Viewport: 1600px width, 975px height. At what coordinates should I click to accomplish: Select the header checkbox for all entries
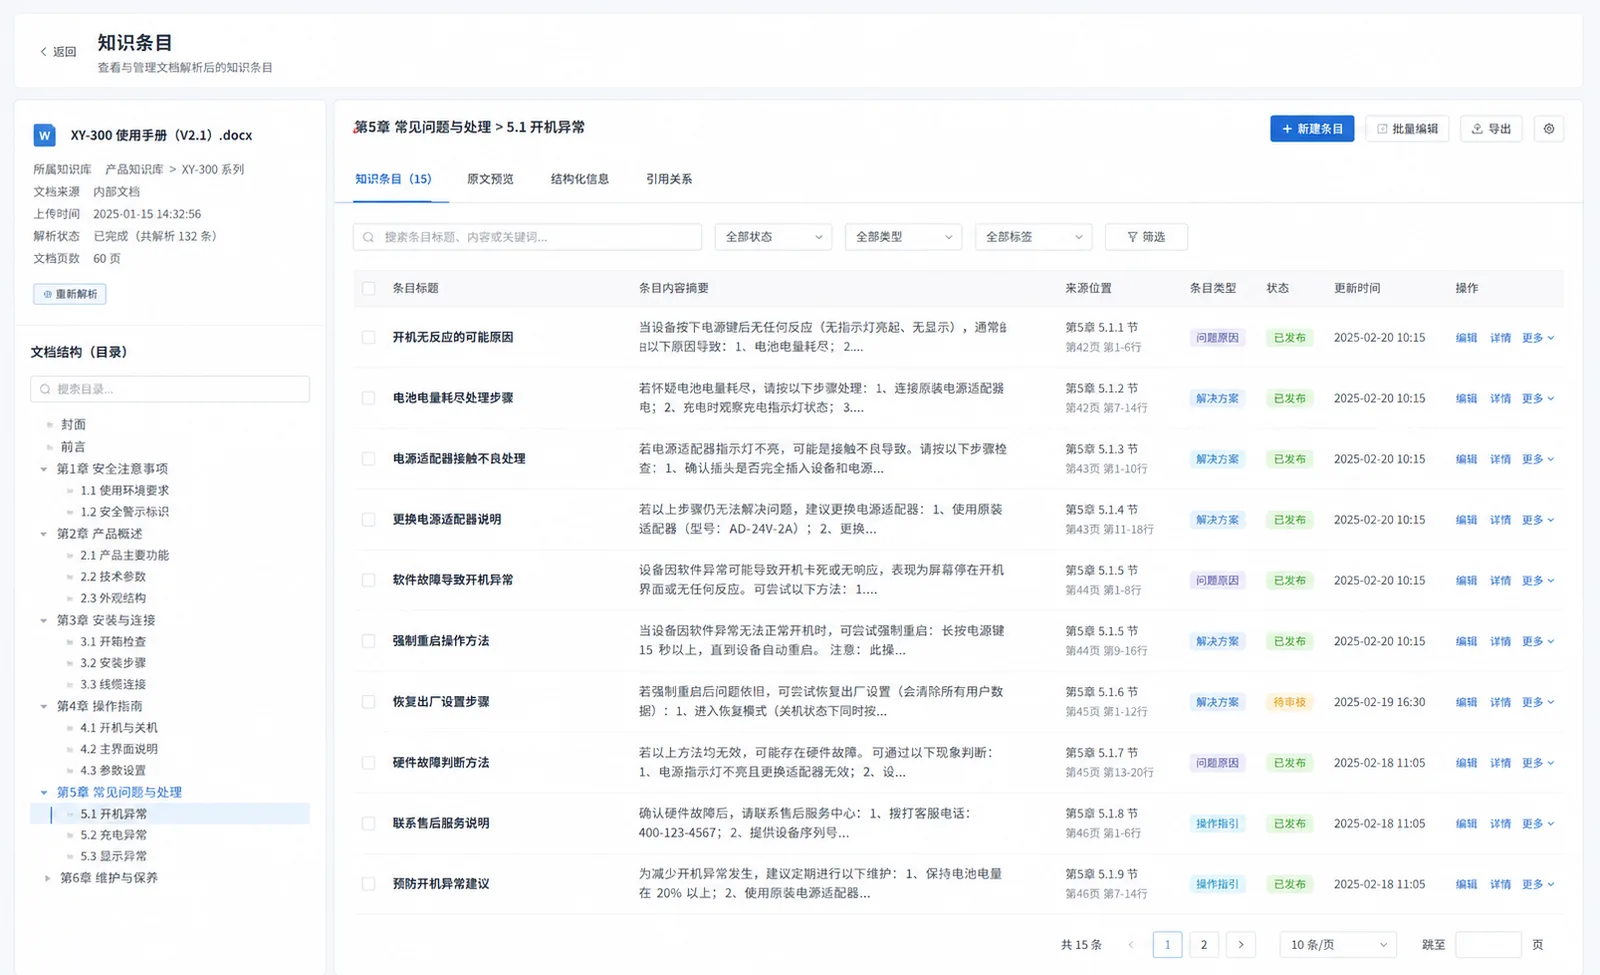pyautogui.click(x=369, y=288)
